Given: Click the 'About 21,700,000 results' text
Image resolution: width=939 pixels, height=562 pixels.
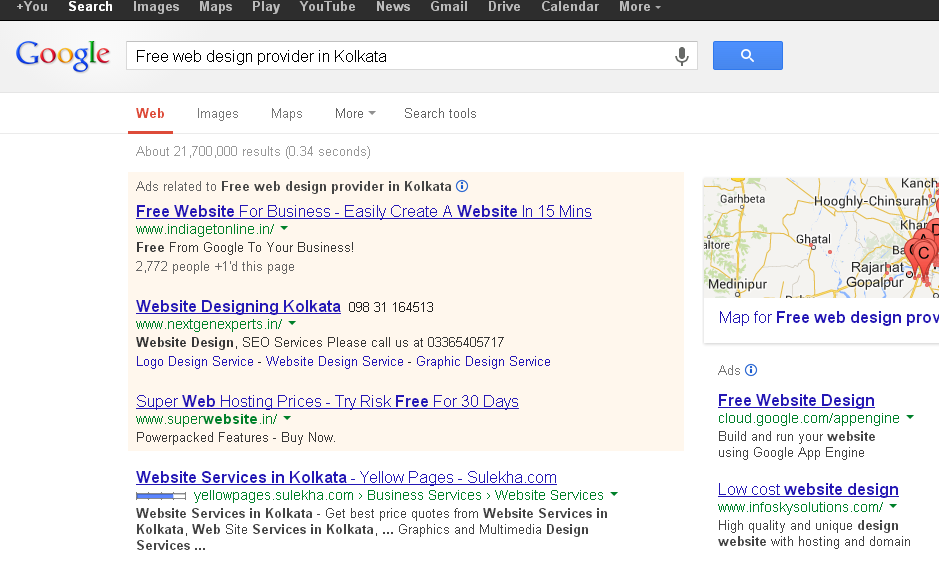Looking at the screenshot, I should pos(253,152).
